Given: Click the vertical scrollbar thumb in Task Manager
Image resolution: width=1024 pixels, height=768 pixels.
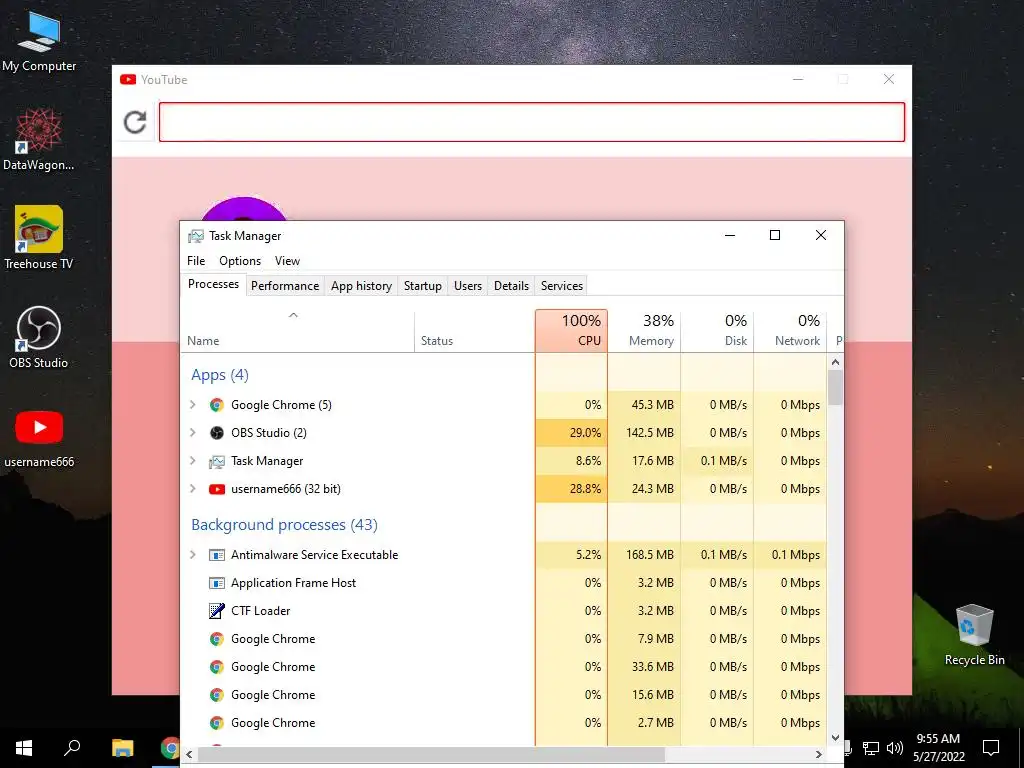Looking at the screenshot, I should pyautogui.click(x=835, y=387).
